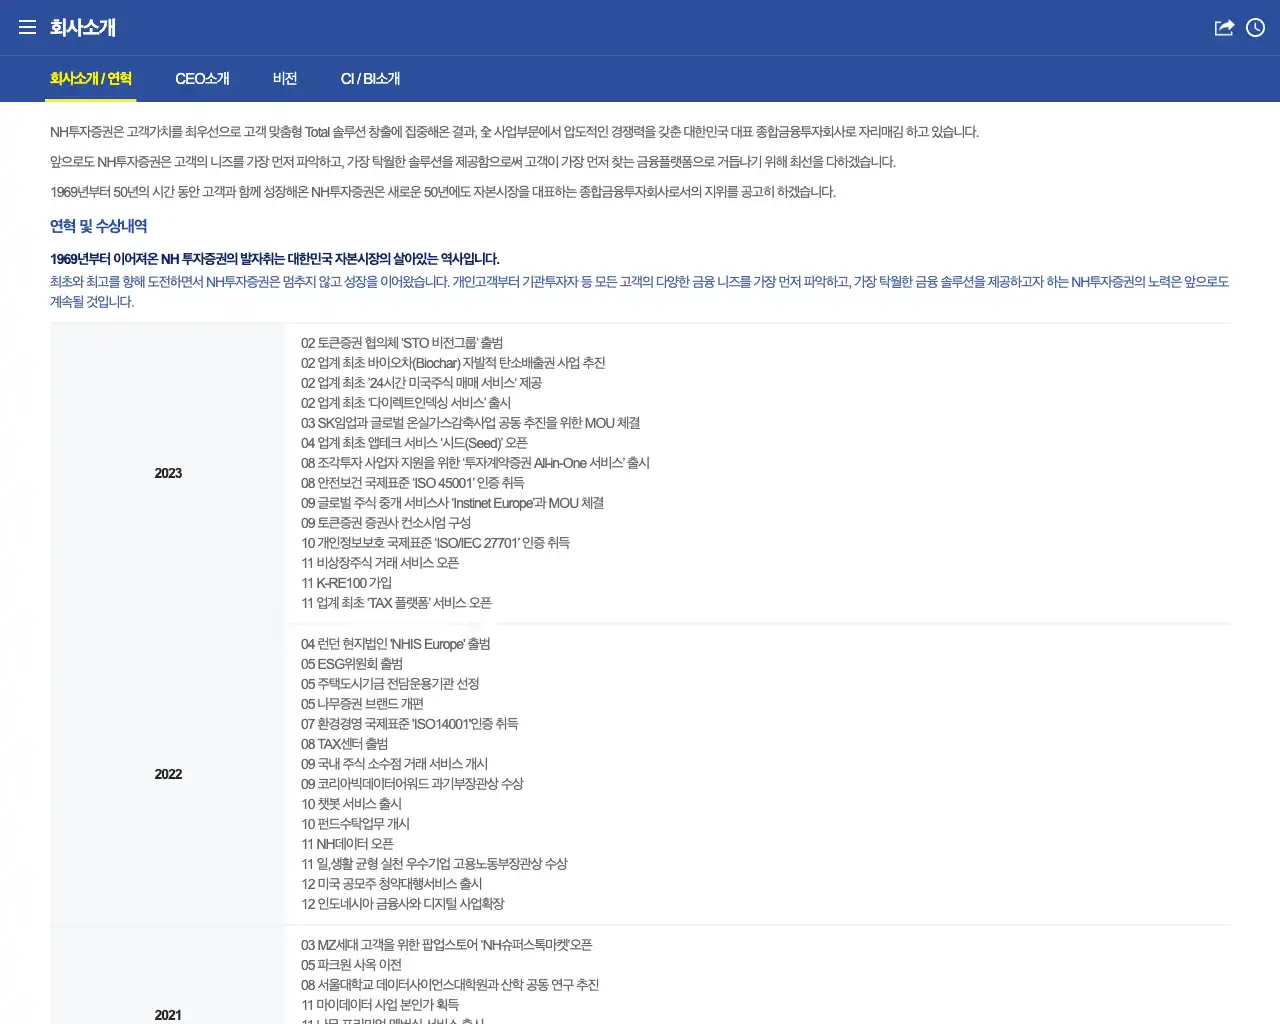Click '09 코리아빅데이터어워드' entry
Screen dimensions: 1280x1024
coord(412,784)
